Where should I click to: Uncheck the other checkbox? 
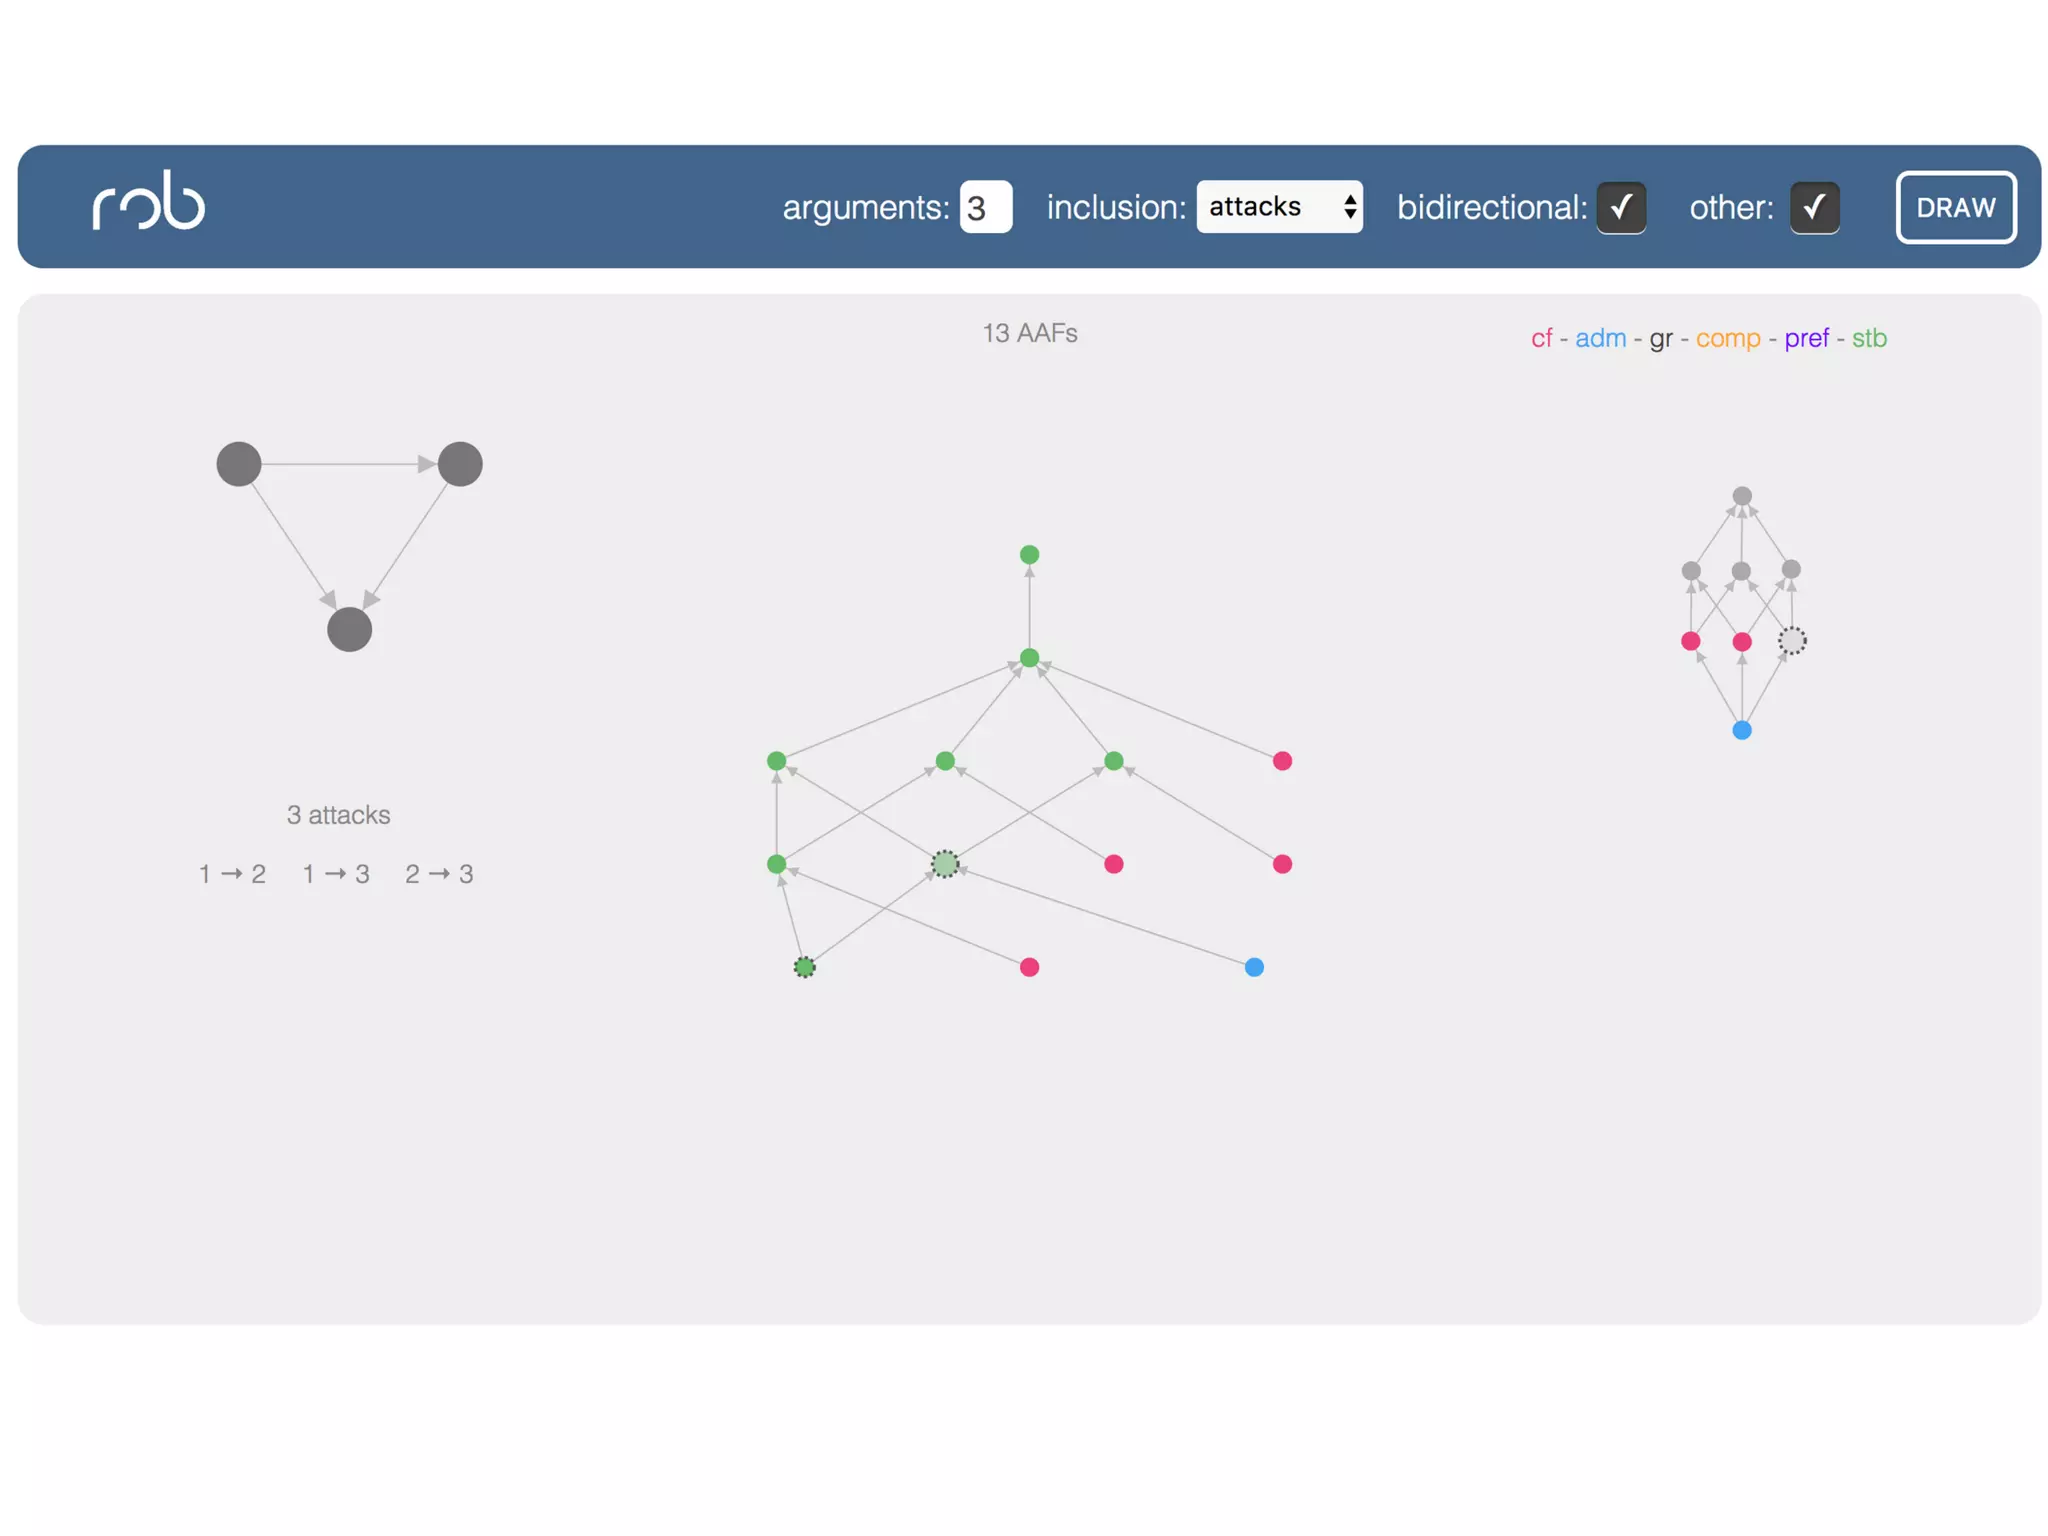click(x=1814, y=207)
